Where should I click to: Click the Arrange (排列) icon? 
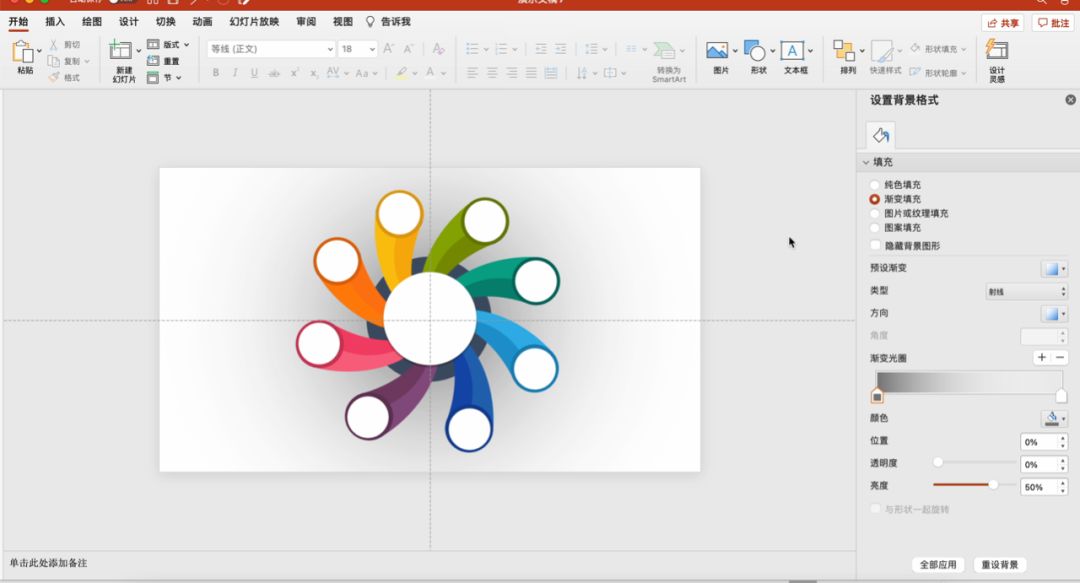pyautogui.click(x=844, y=50)
